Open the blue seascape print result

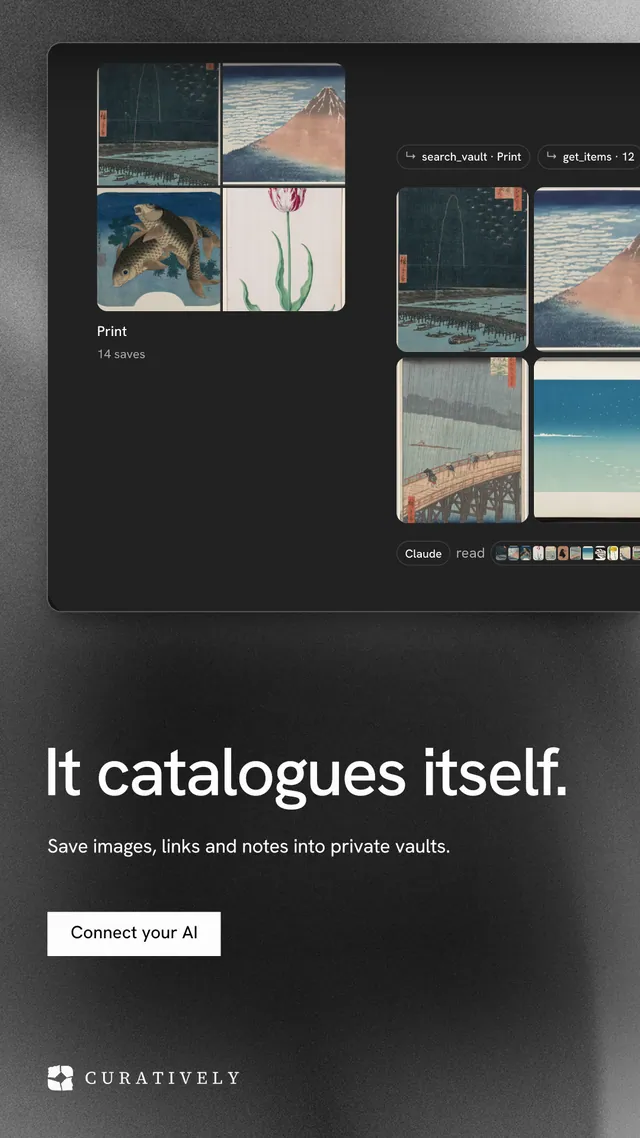pos(587,438)
